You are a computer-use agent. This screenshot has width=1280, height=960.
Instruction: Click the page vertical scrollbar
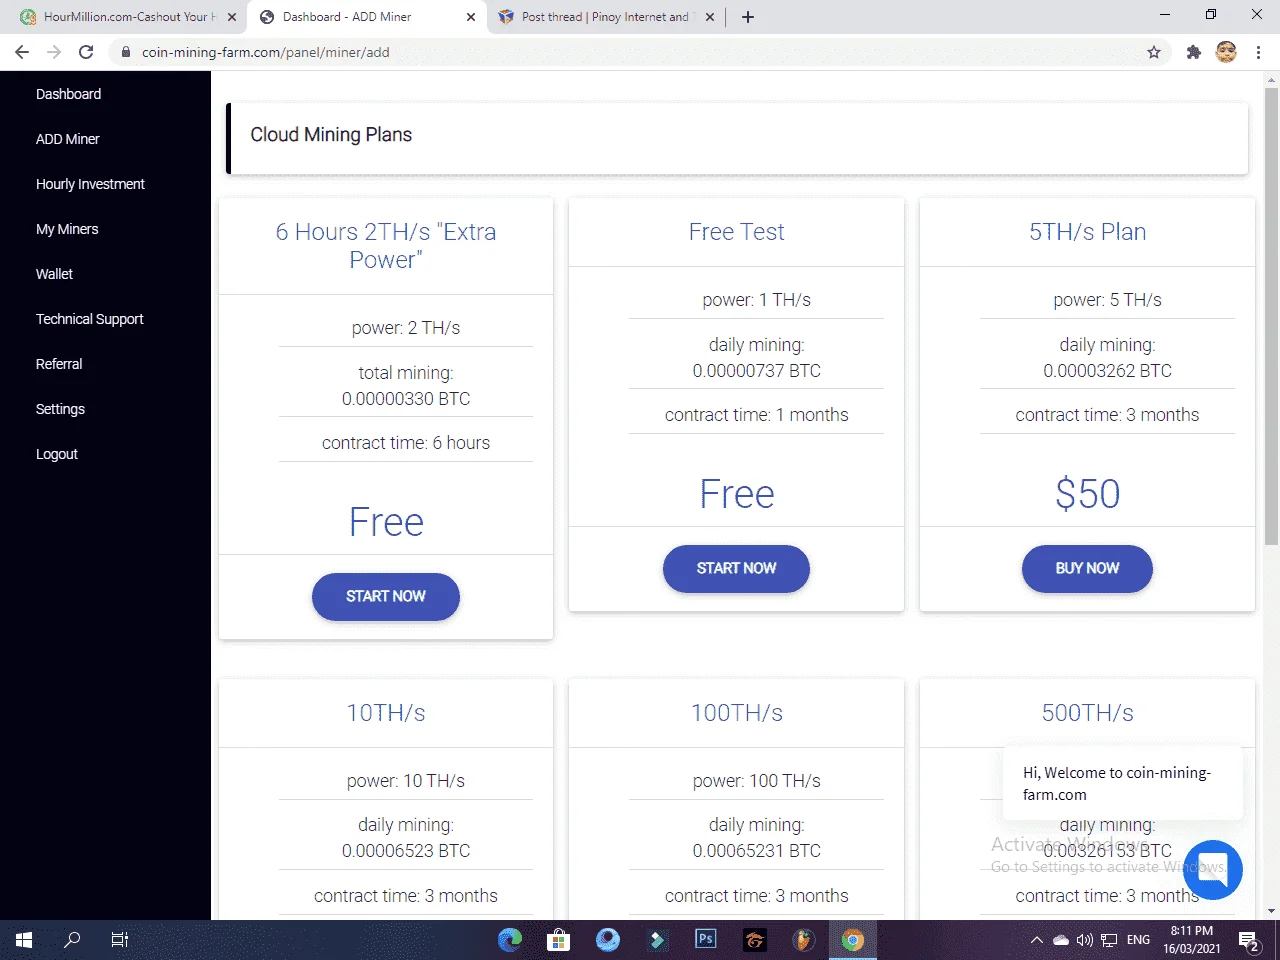click(x=1272, y=316)
